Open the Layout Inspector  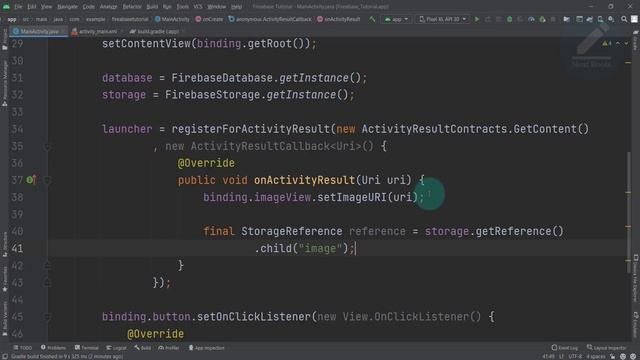[x=606, y=348]
